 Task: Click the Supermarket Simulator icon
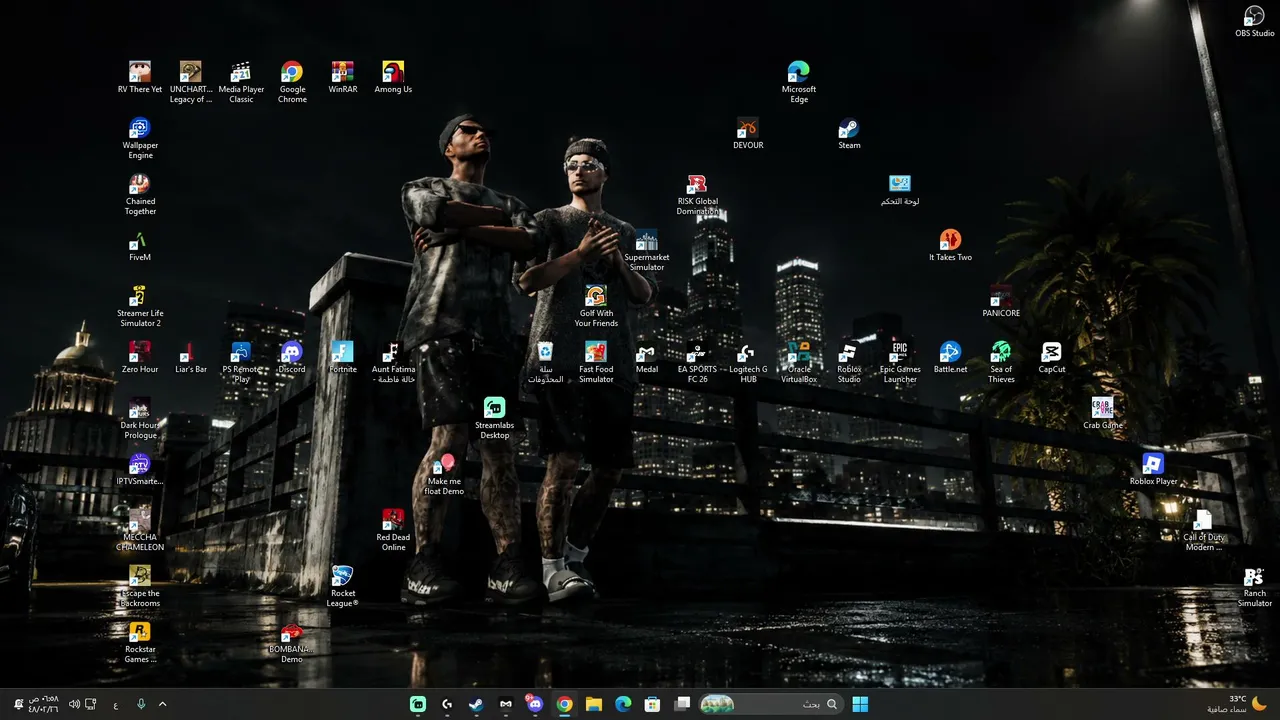[647, 250]
